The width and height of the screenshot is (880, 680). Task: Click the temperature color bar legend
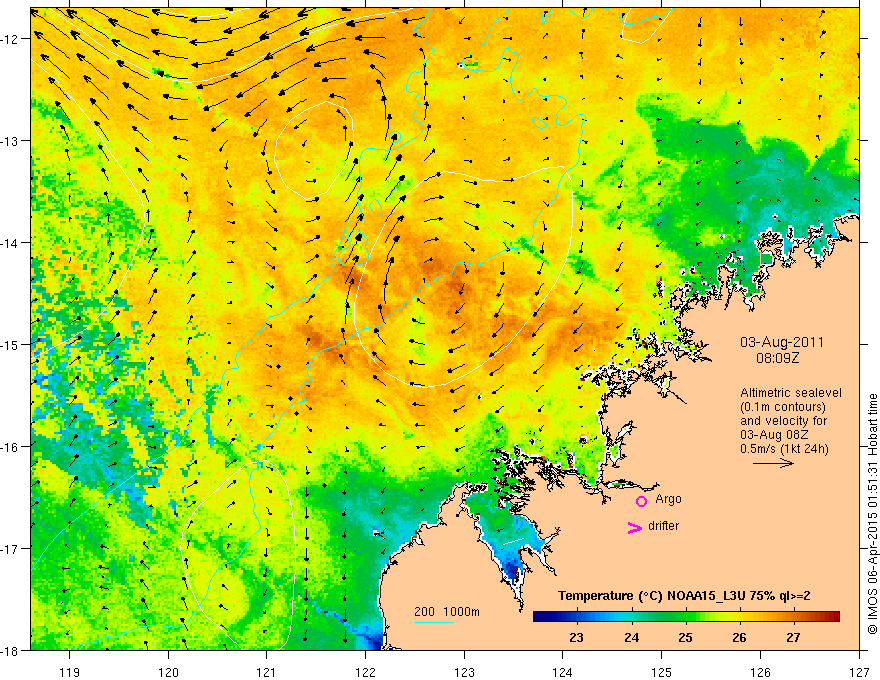pos(686,617)
